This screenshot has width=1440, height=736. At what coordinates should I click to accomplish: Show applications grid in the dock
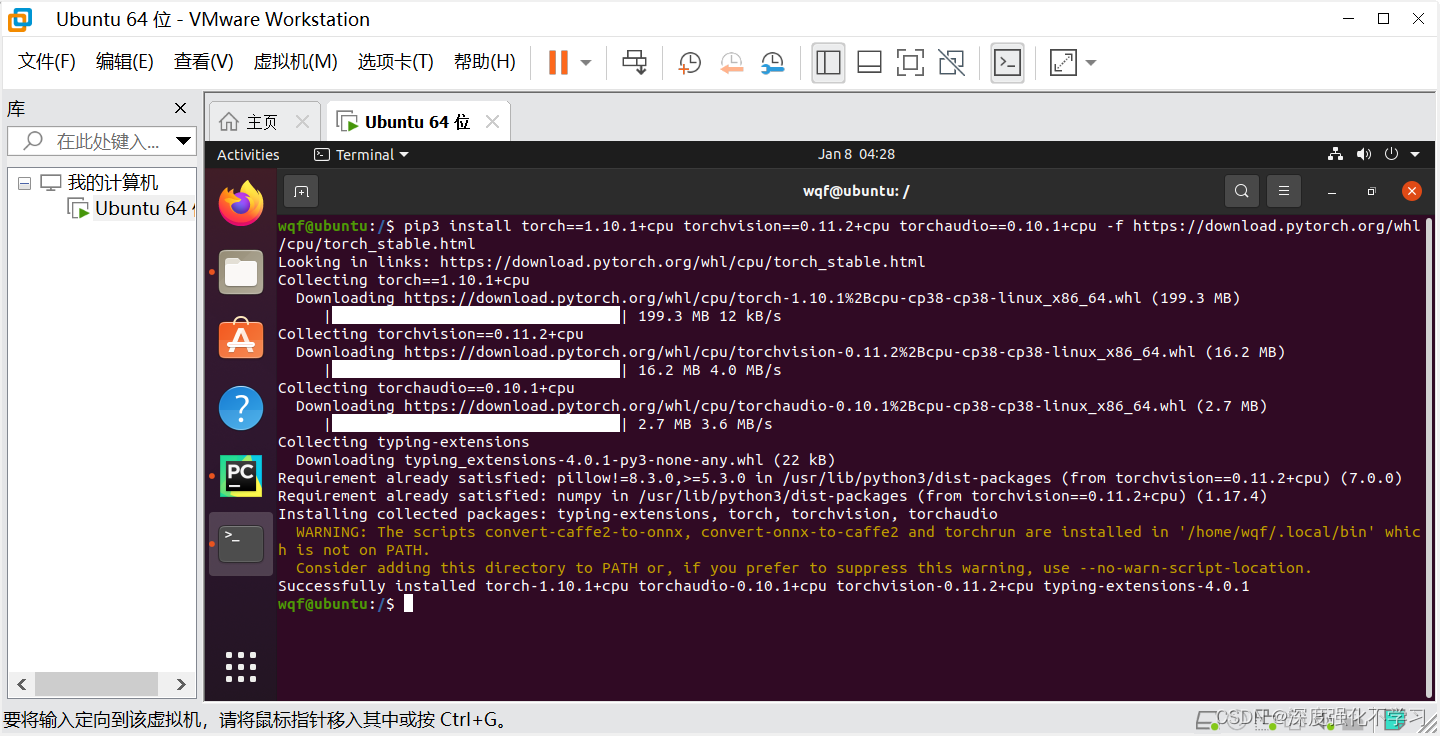(241, 667)
